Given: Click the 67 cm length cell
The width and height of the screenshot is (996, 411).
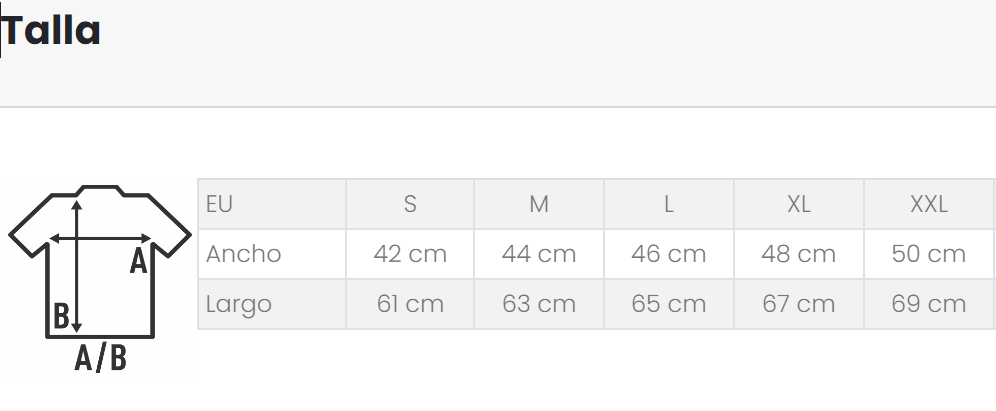Looking at the screenshot, I should point(798,304).
